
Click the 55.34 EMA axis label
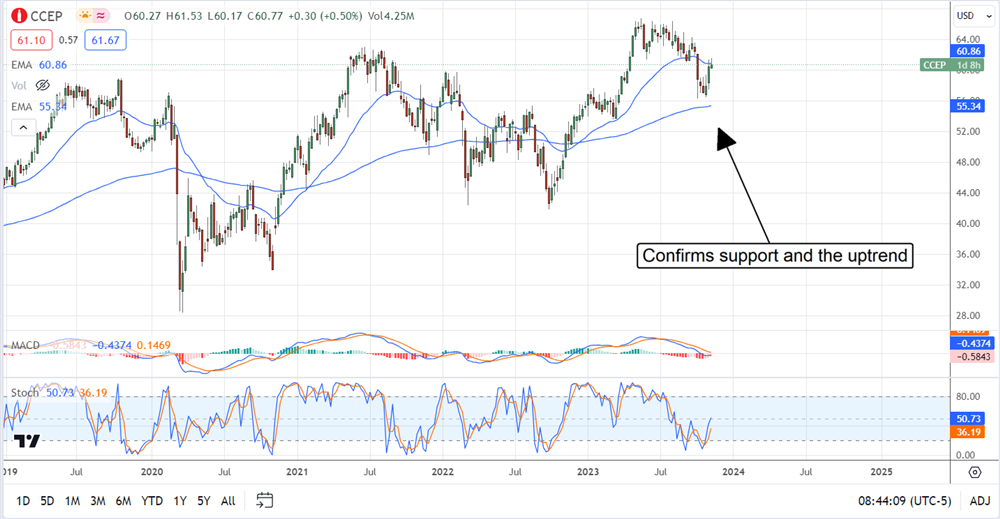(968, 106)
